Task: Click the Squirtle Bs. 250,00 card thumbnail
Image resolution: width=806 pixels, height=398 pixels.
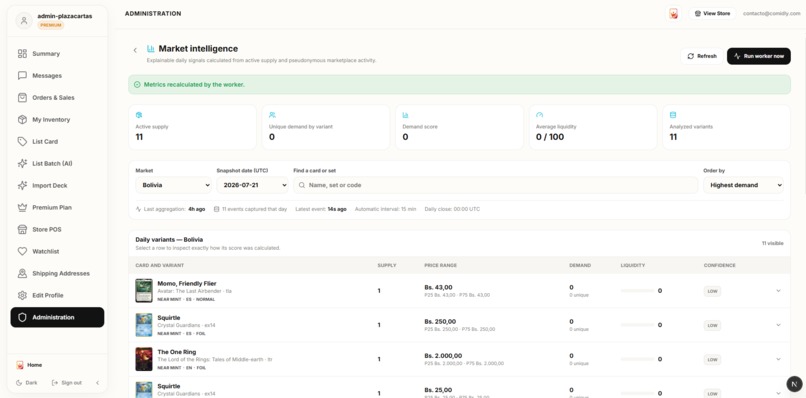Action: pyautogui.click(x=144, y=325)
